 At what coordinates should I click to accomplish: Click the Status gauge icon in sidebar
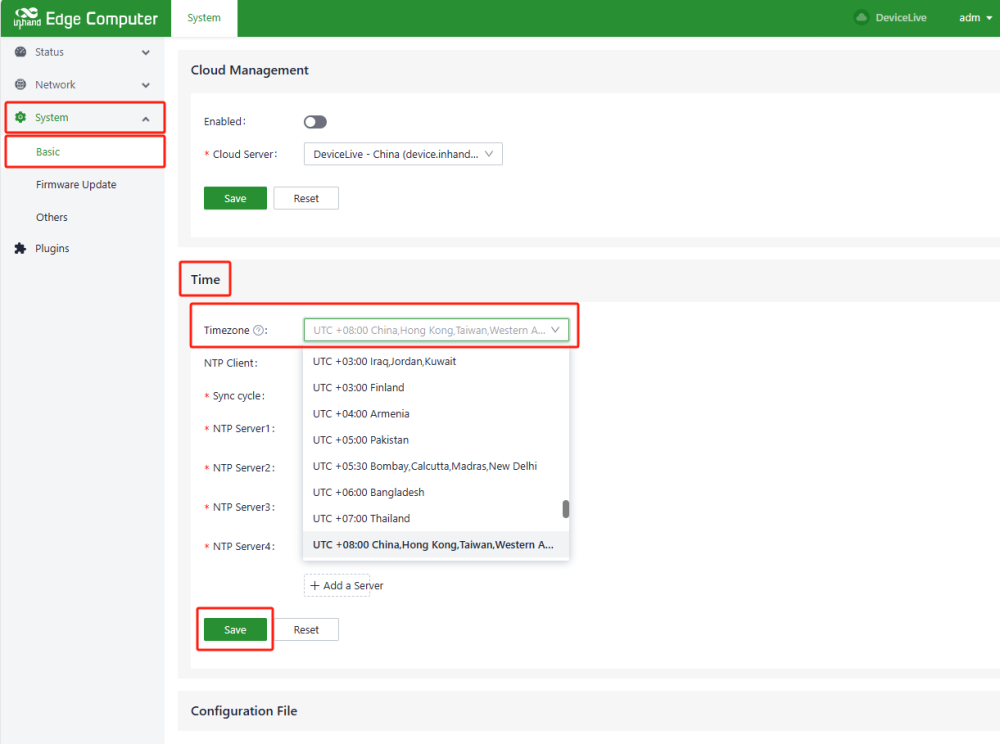coord(20,52)
